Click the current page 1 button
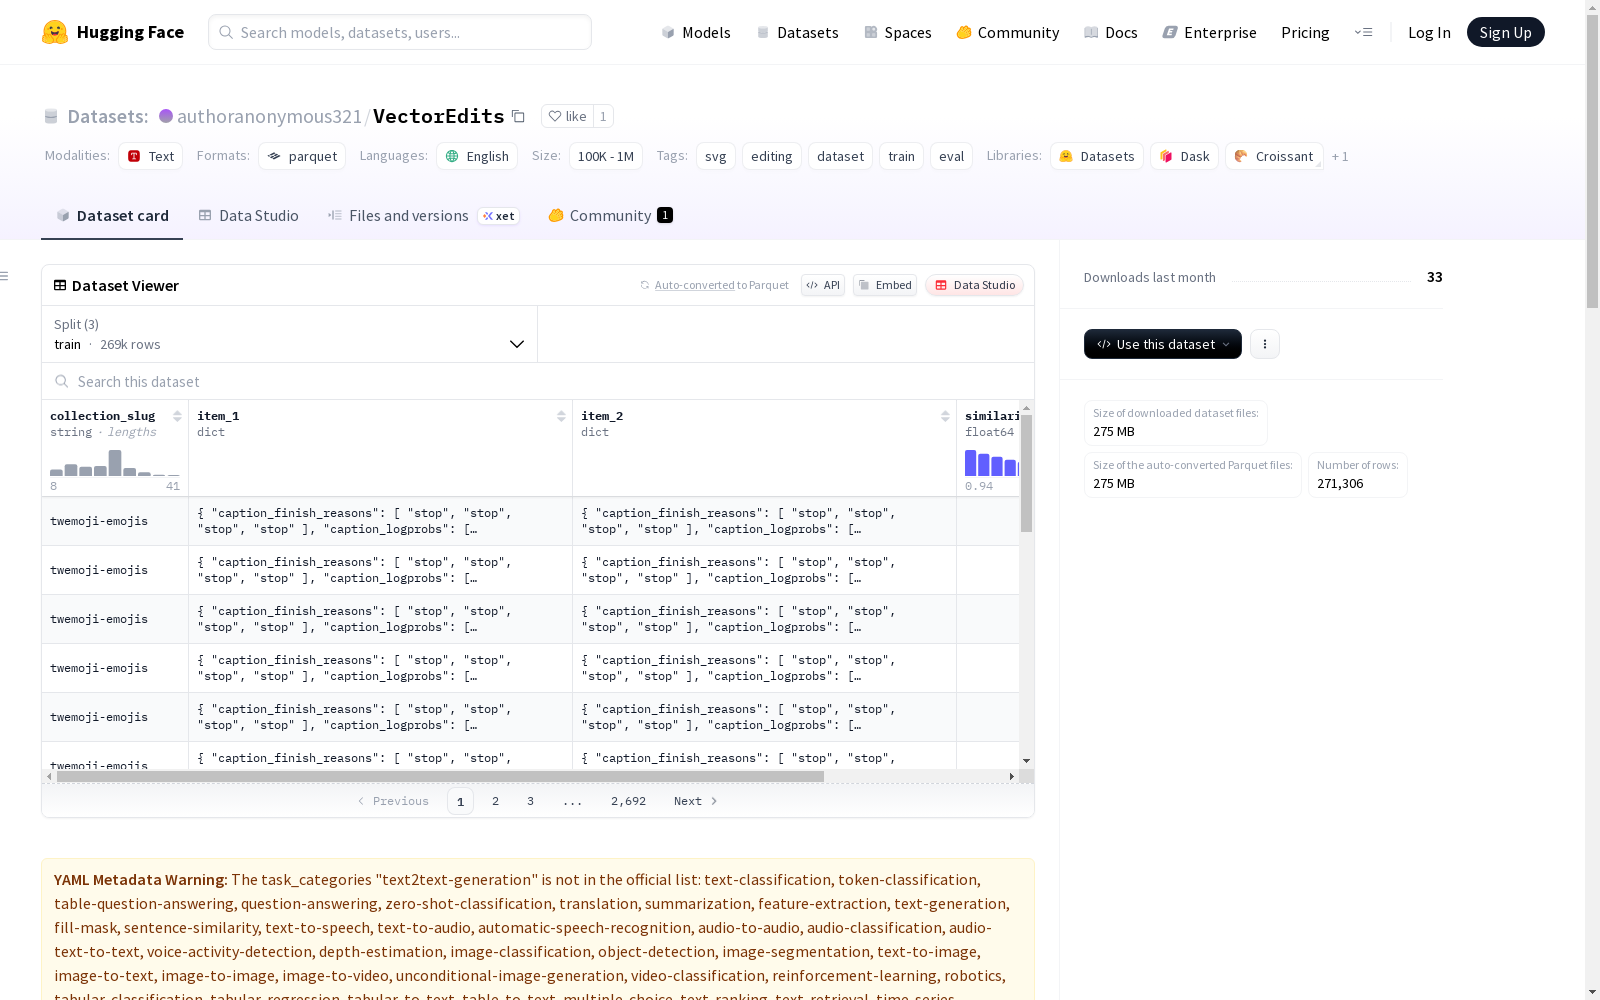This screenshot has height=1000, width=1600. 460,801
